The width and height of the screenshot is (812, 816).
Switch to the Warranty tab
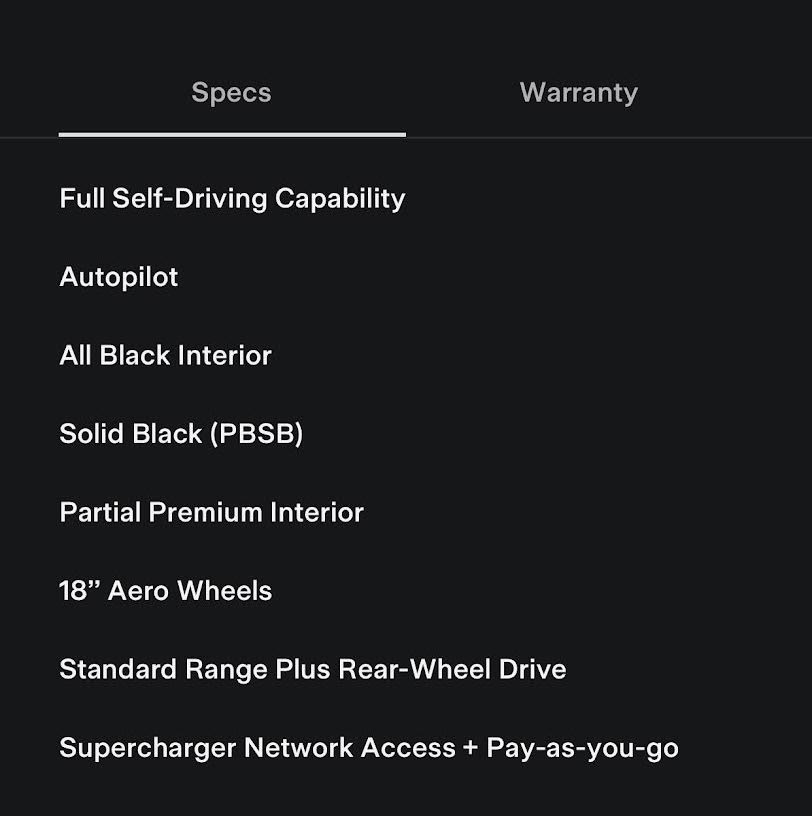pyautogui.click(x=578, y=93)
